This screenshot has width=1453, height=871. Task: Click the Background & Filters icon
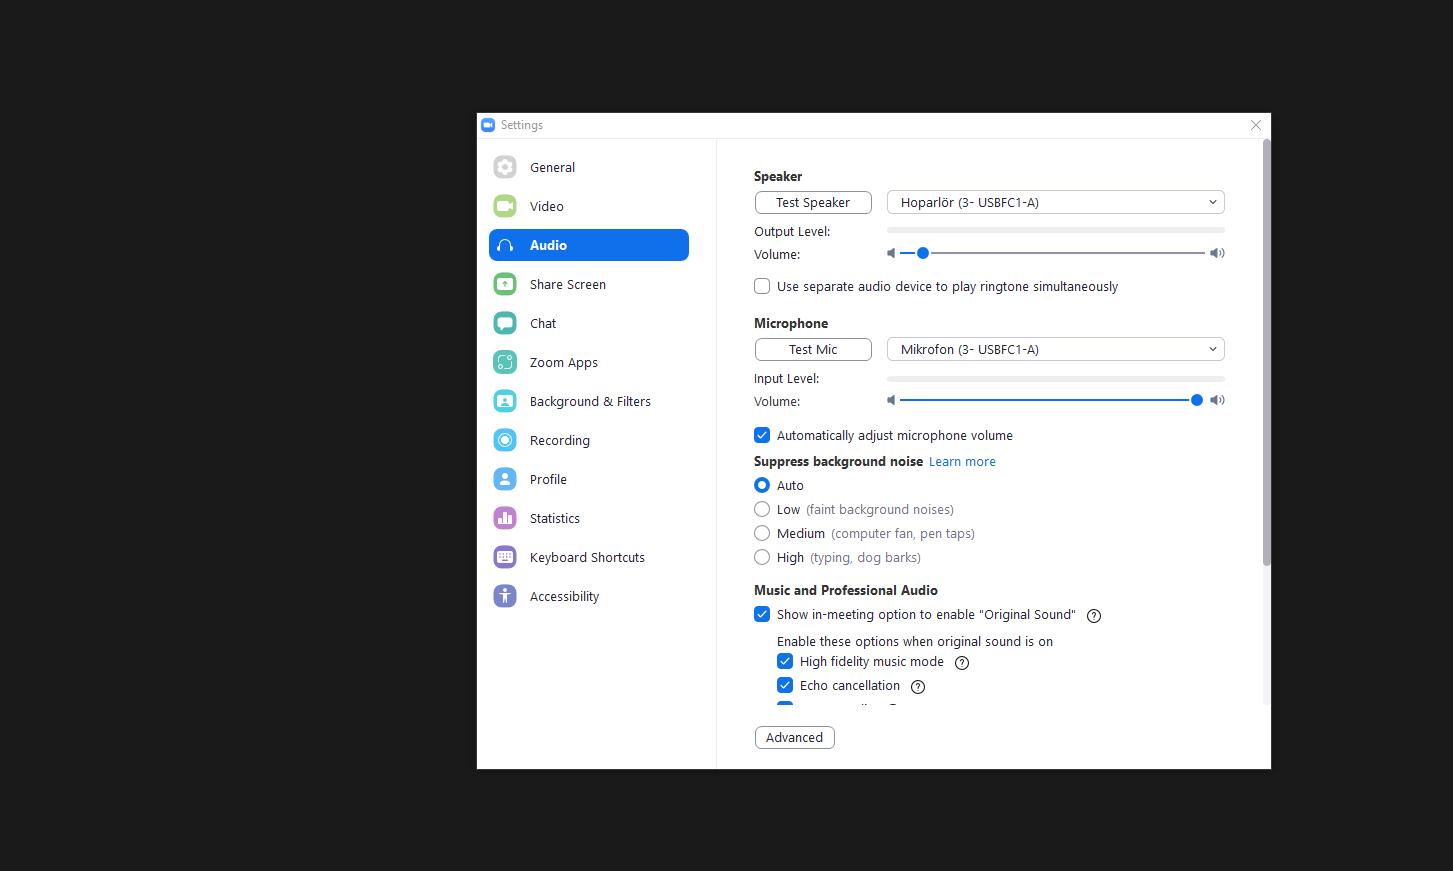[x=505, y=401]
